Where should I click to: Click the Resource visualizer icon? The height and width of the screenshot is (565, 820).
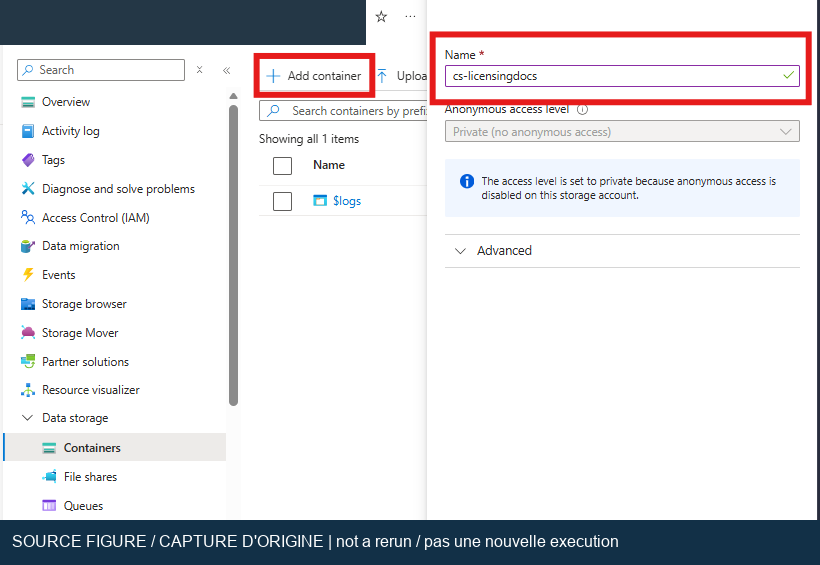pyautogui.click(x=28, y=390)
